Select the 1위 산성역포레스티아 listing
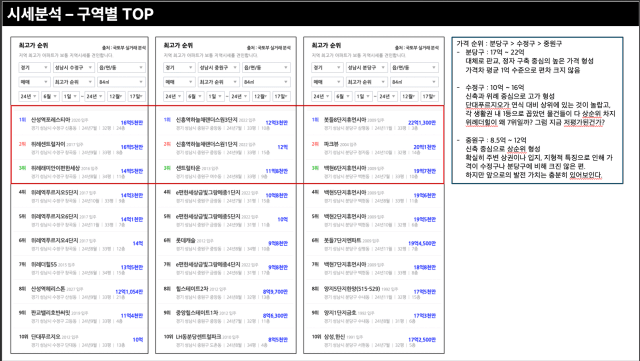The width and height of the screenshot is (640, 361). [80, 123]
